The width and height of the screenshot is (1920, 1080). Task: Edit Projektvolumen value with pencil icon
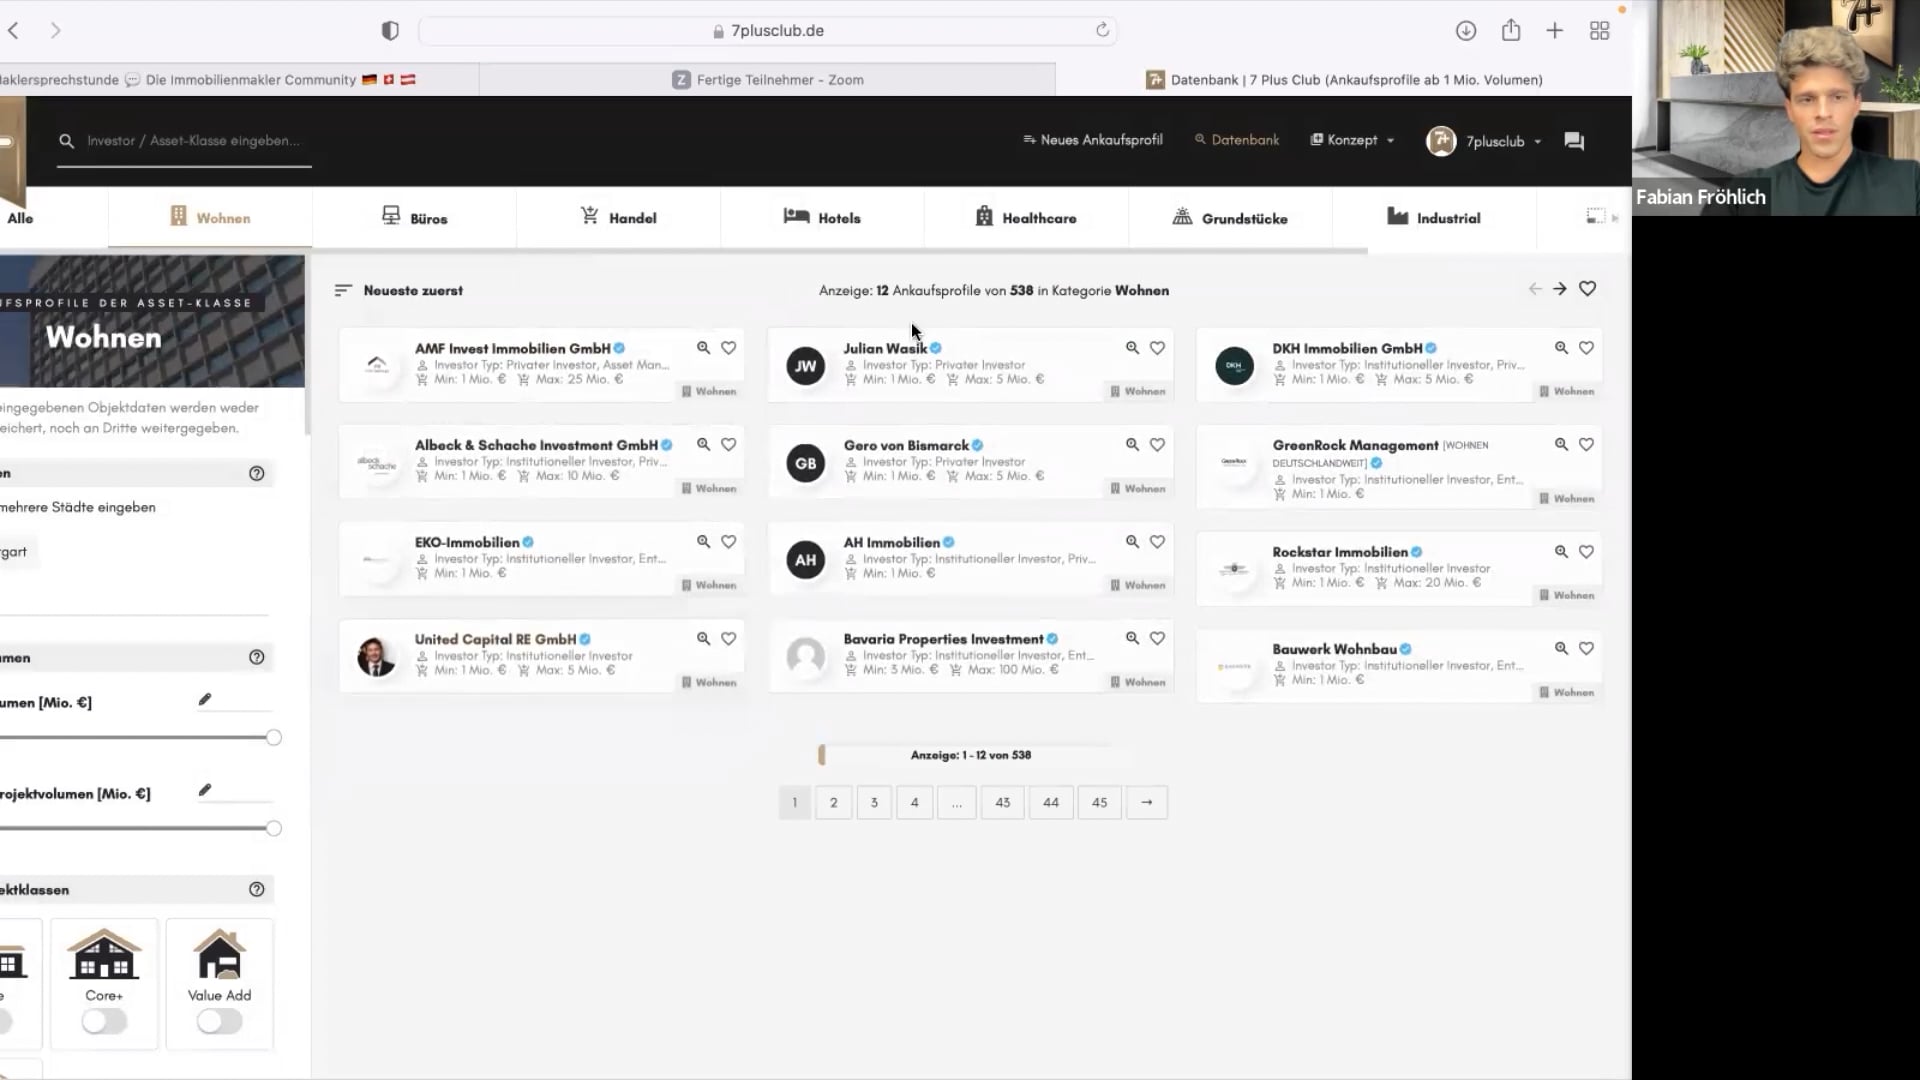click(205, 790)
